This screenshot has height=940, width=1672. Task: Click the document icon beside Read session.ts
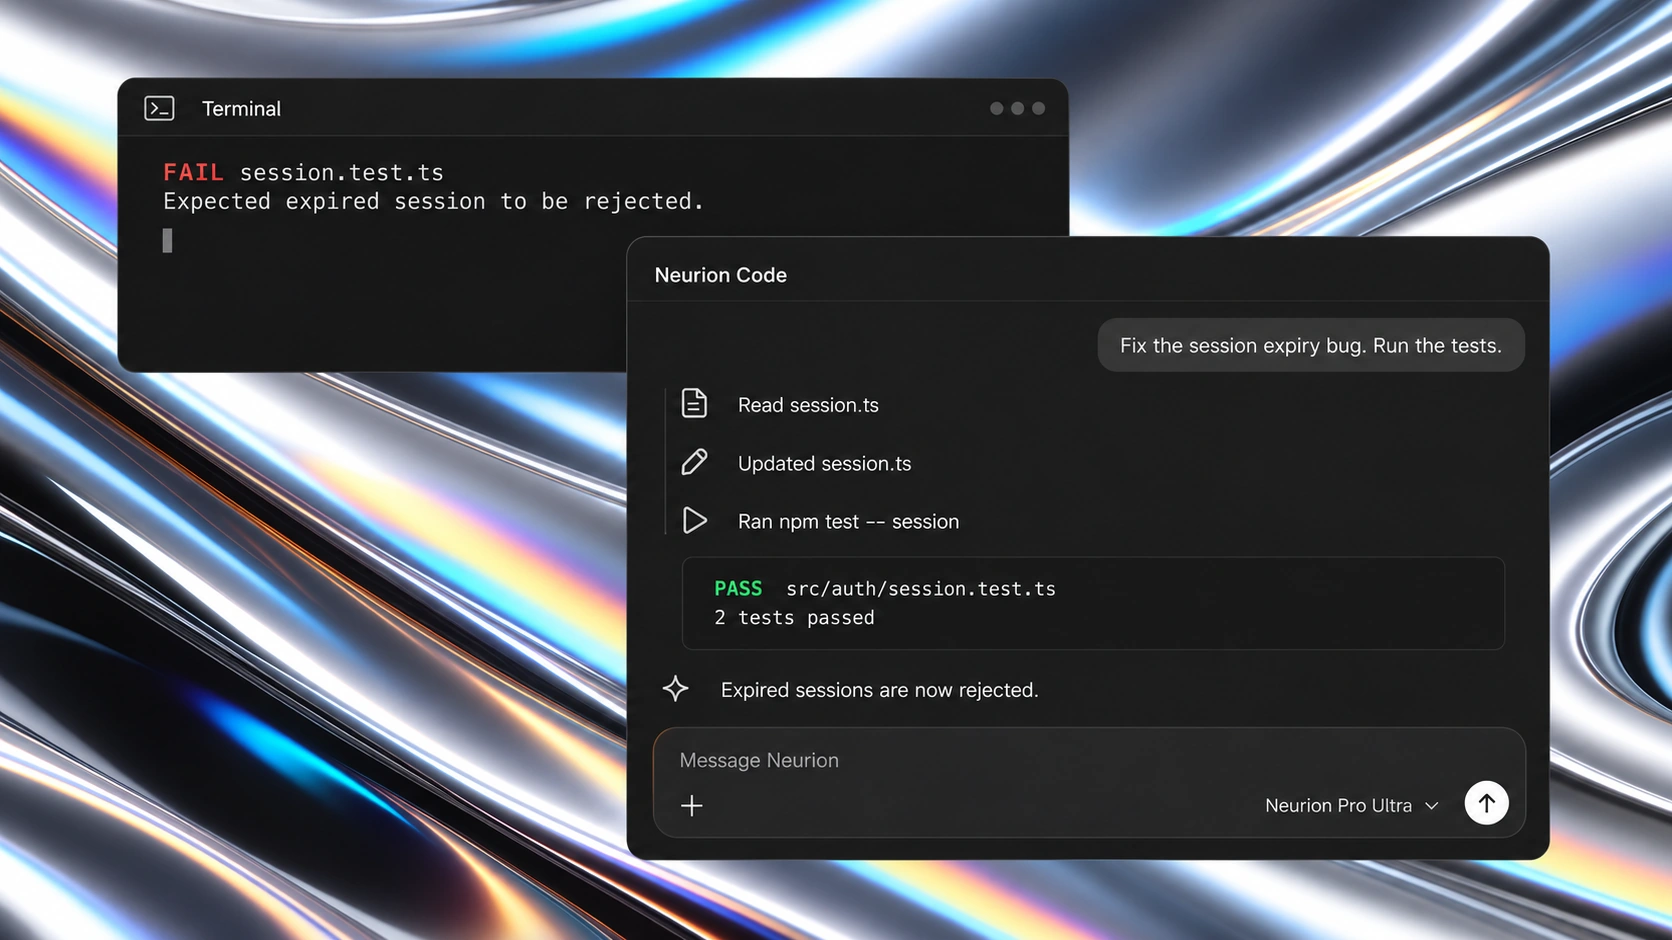coord(694,403)
